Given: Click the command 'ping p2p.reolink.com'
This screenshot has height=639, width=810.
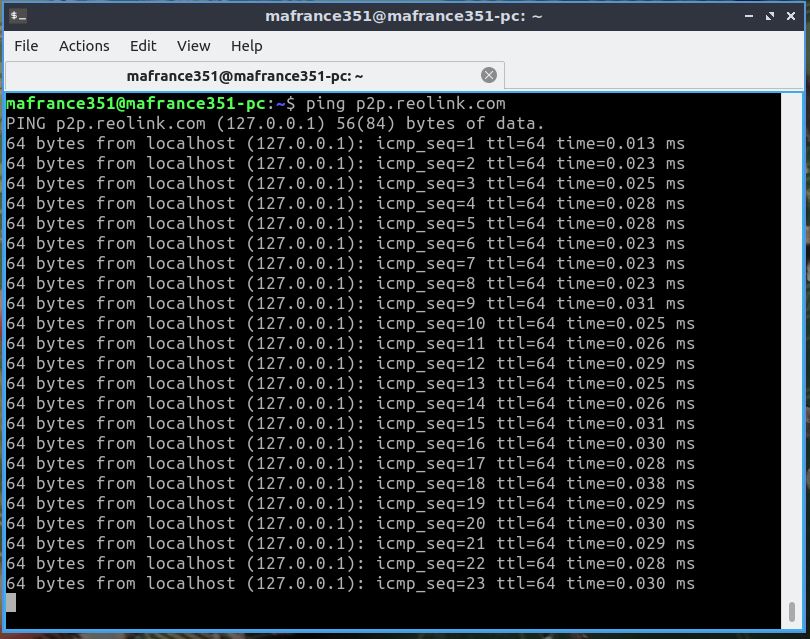Looking at the screenshot, I should [406, 104].
